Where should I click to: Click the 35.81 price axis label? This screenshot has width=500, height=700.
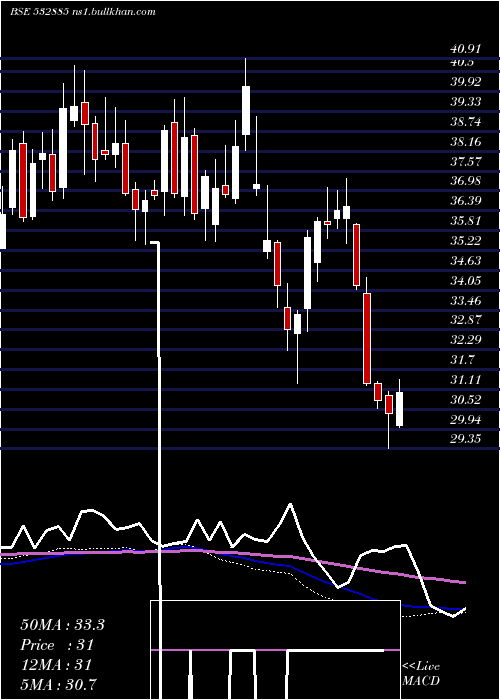coord(466,221)
